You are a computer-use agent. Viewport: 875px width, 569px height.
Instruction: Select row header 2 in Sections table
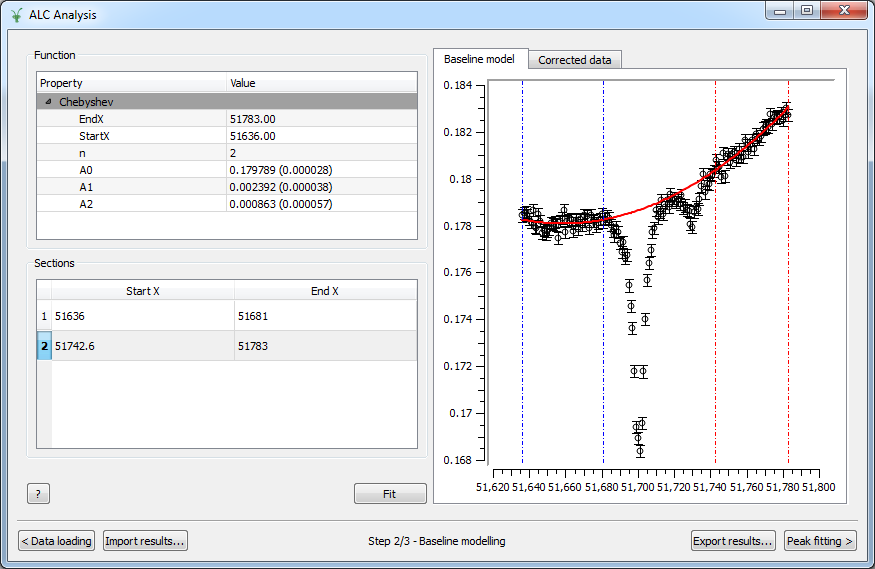pyautogui.click(x=44, y=346)
